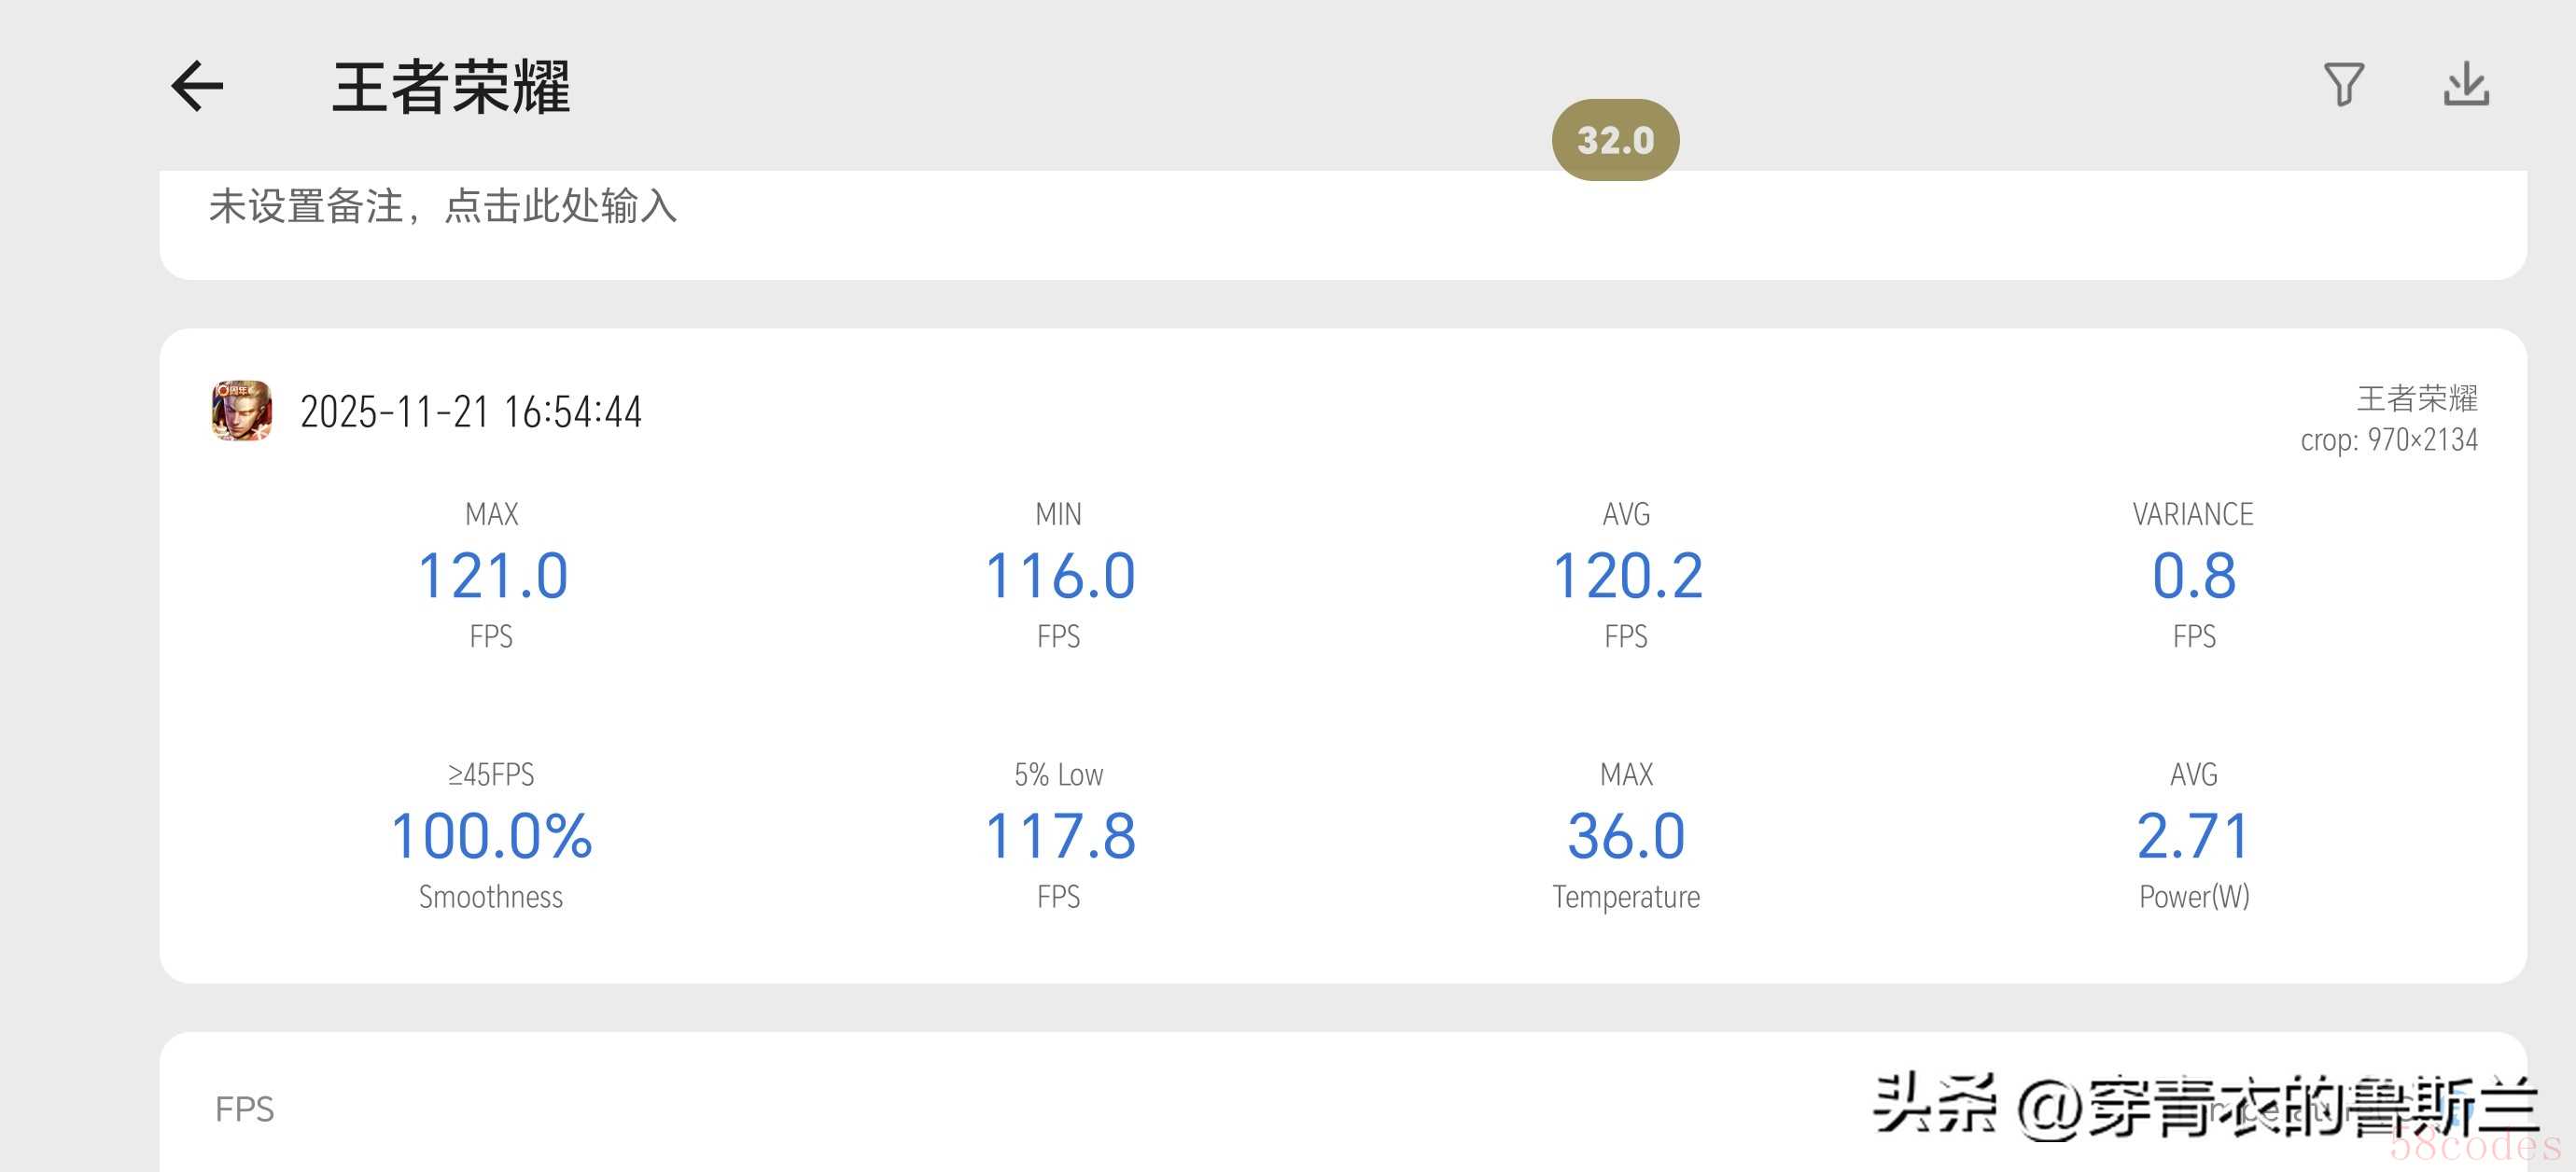Tap the MAX 36.0 Temperature value
This screenshot has height=1172, width=2576.
[x=1626, y=836]
